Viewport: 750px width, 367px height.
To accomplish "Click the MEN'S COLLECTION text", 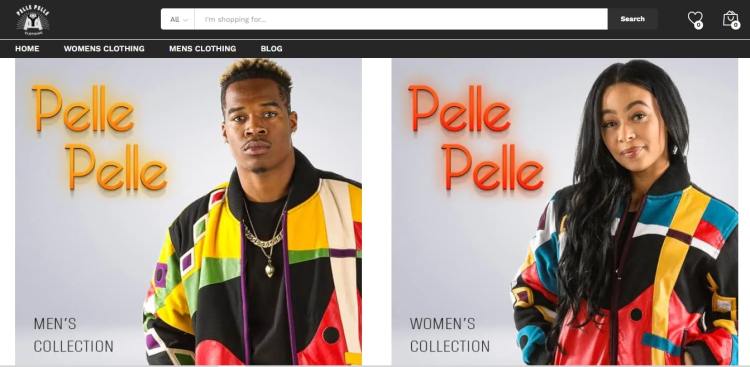I will pos(73,334).
